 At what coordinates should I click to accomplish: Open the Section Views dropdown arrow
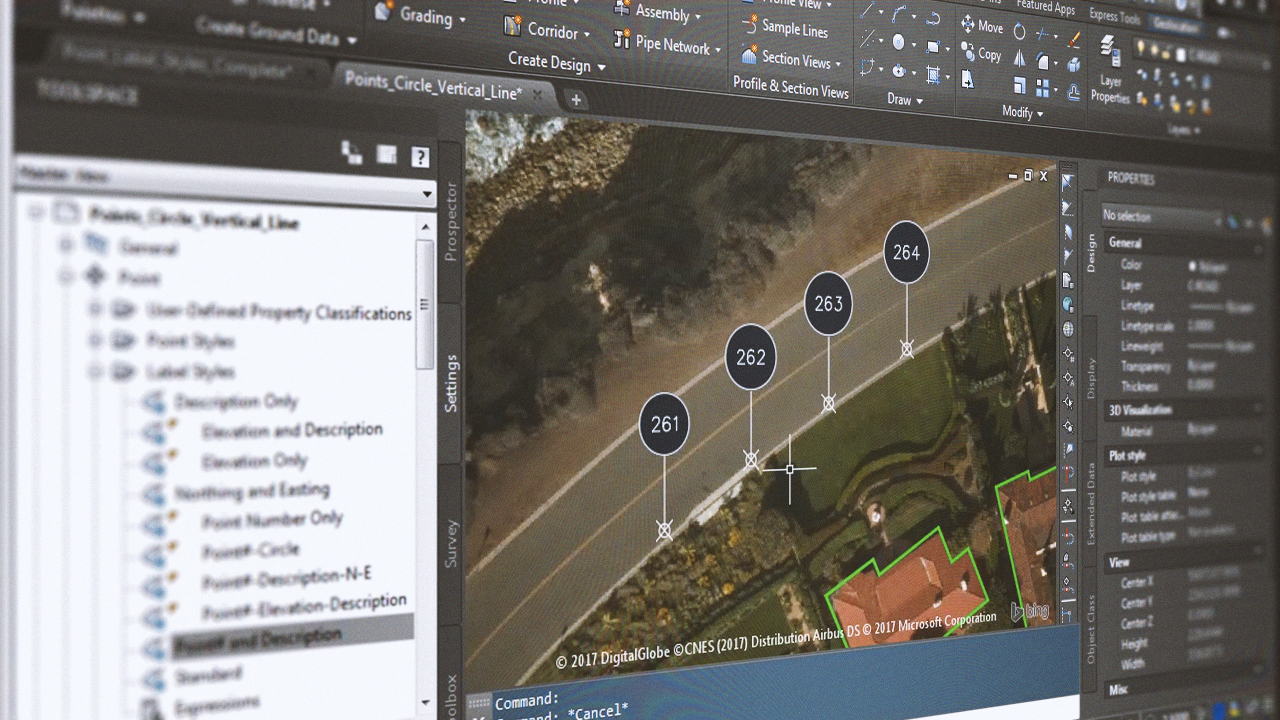(x=838, y=64)
